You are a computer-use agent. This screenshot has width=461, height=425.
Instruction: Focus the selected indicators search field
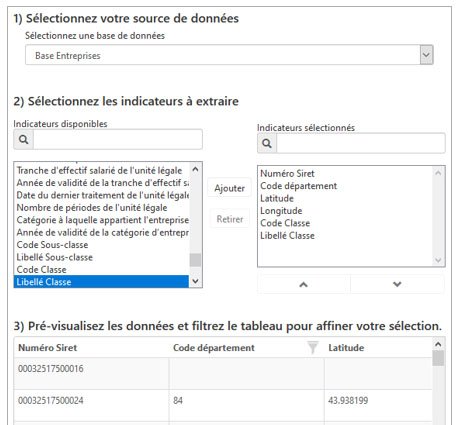361,143
